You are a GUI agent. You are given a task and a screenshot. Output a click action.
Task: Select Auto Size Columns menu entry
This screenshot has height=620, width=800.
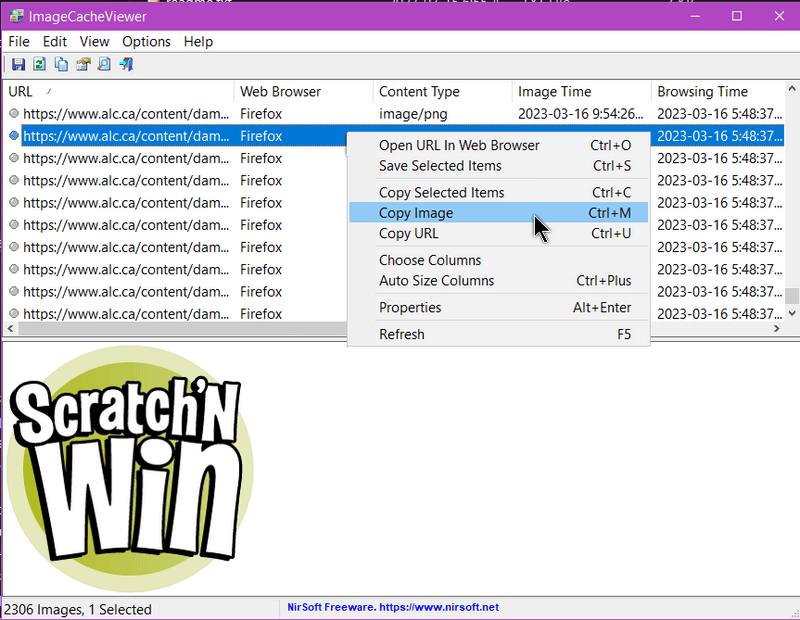click(x=498, y=281)
